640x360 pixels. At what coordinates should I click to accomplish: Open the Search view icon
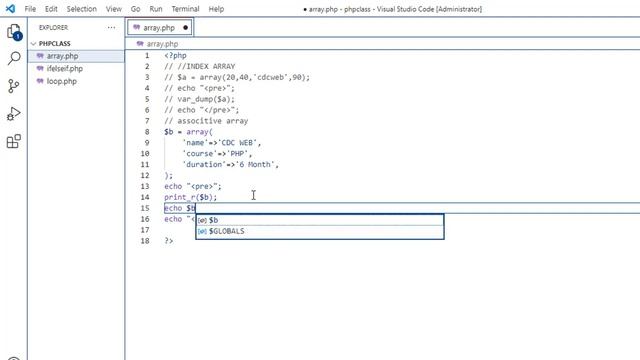14,58
